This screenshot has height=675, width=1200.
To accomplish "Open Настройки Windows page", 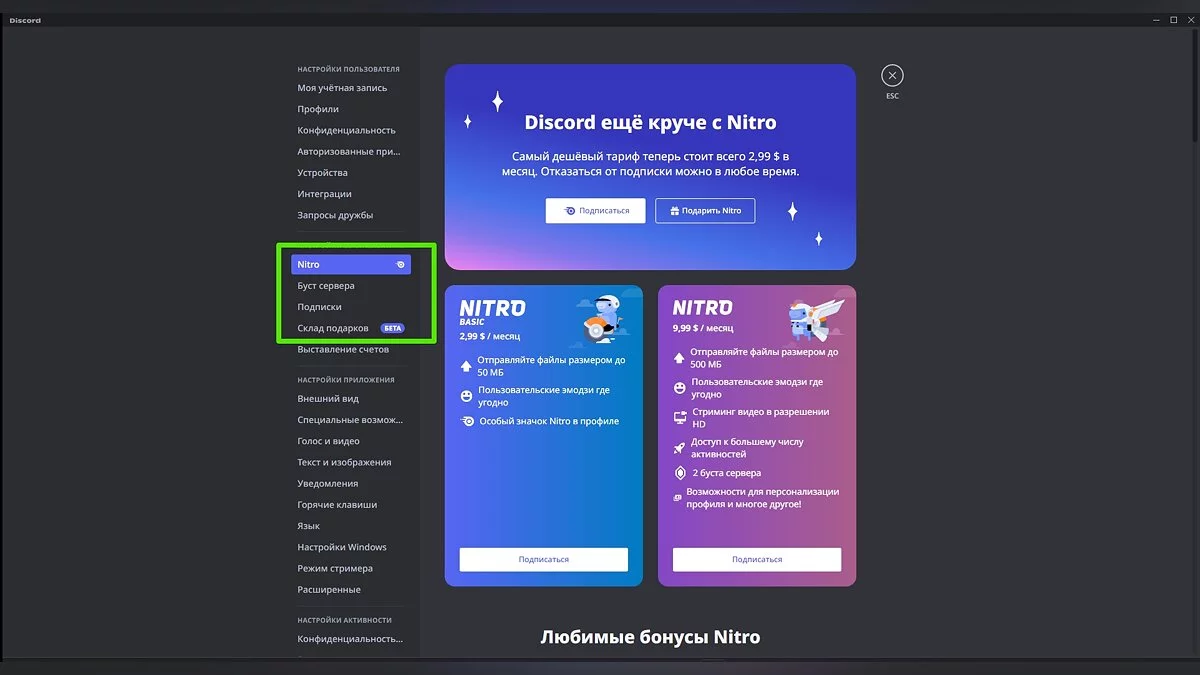I will pyautogui.click(x=341, y=547).
